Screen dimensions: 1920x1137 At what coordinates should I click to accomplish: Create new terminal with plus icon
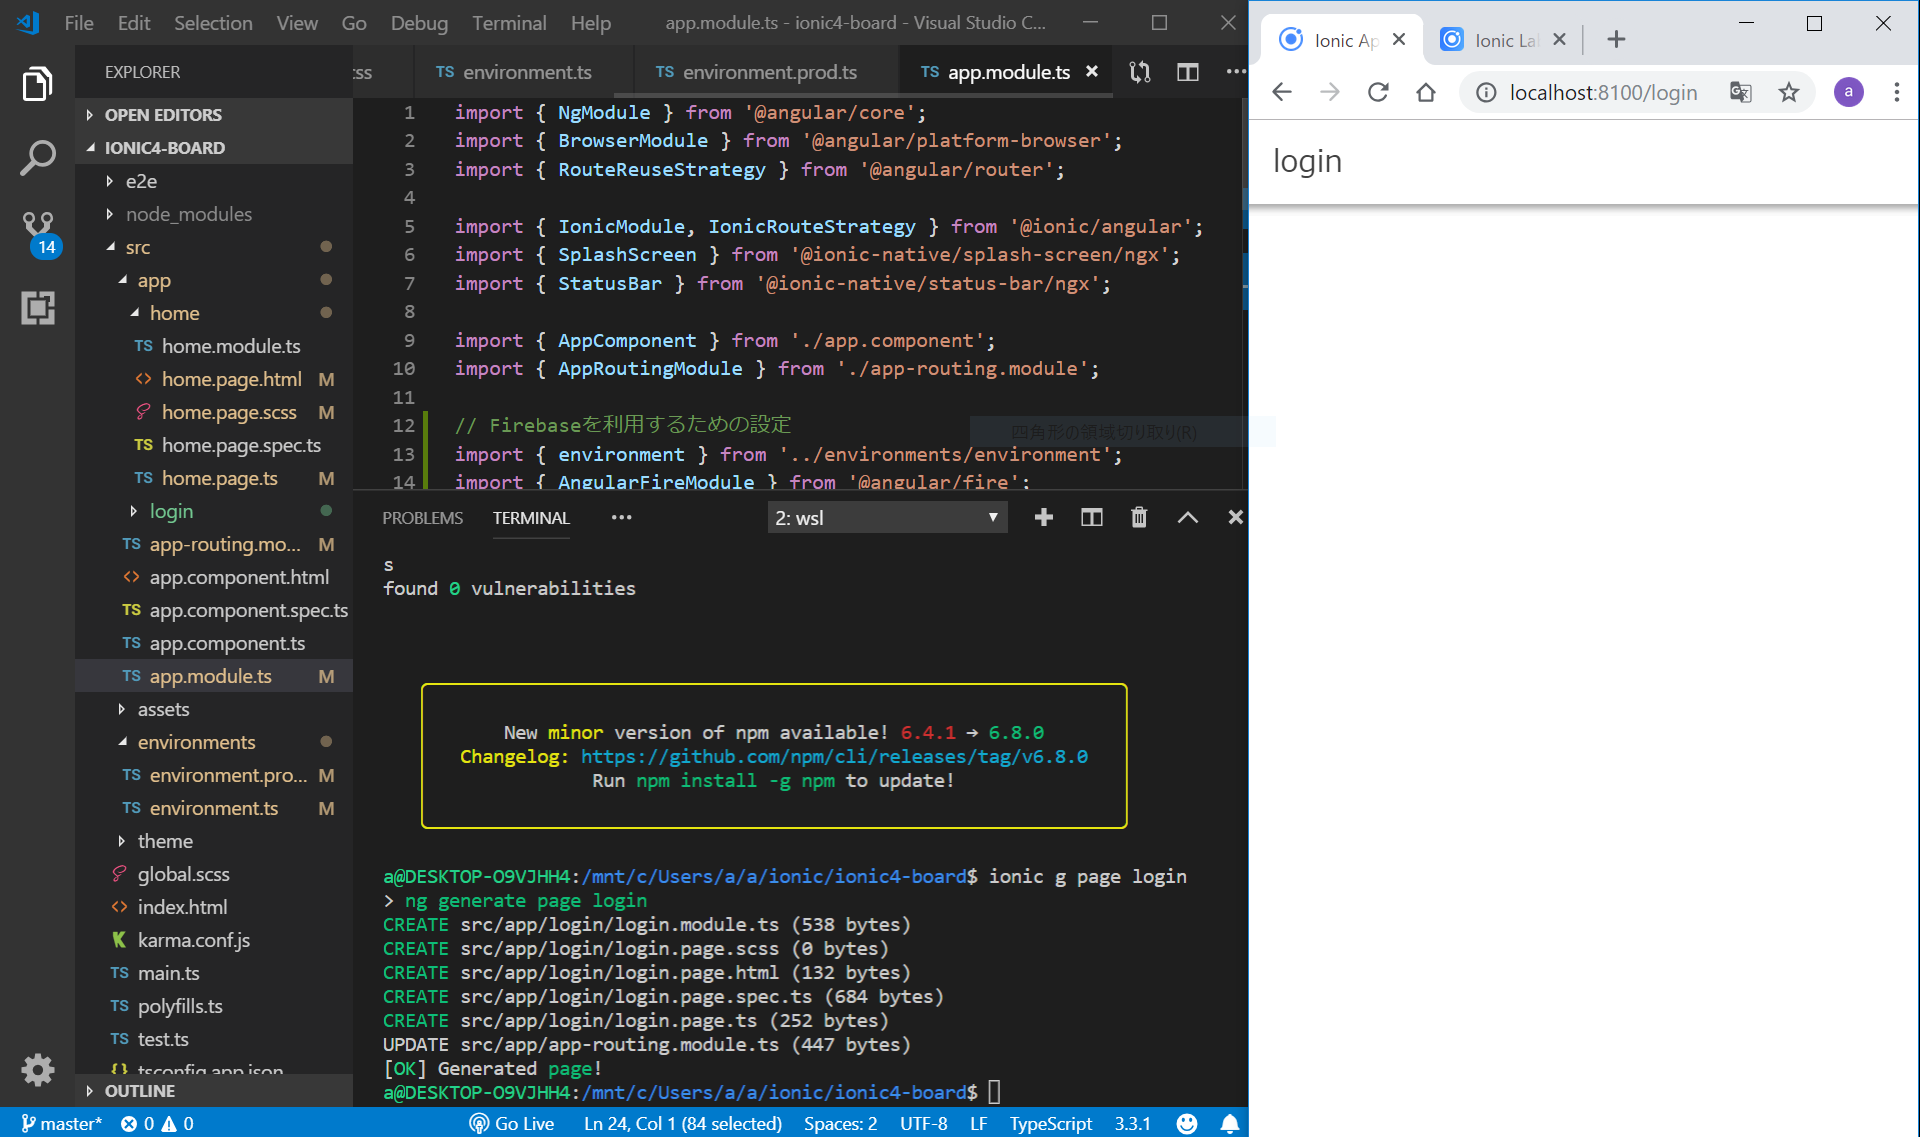(x=1043, y=517)
